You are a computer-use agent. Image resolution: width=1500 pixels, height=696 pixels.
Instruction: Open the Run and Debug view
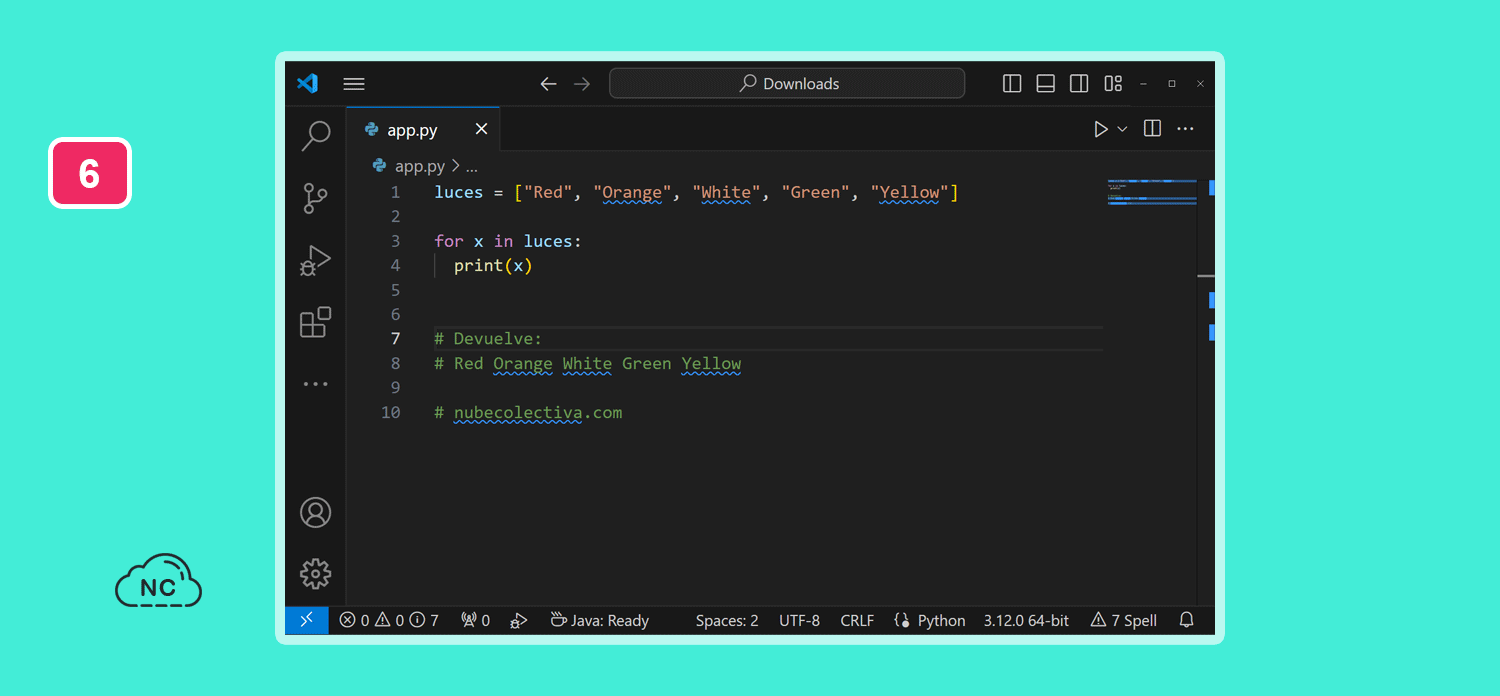coord(316,260)
